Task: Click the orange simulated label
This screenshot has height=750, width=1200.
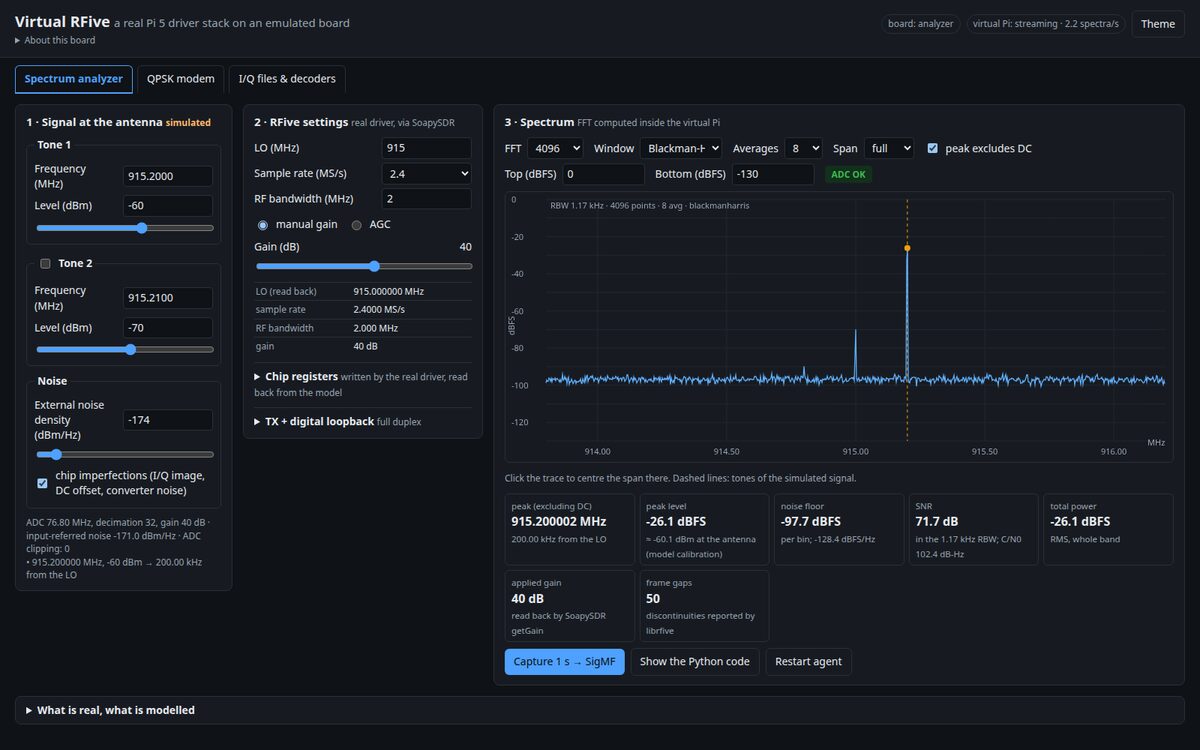Action: (188, 123)
